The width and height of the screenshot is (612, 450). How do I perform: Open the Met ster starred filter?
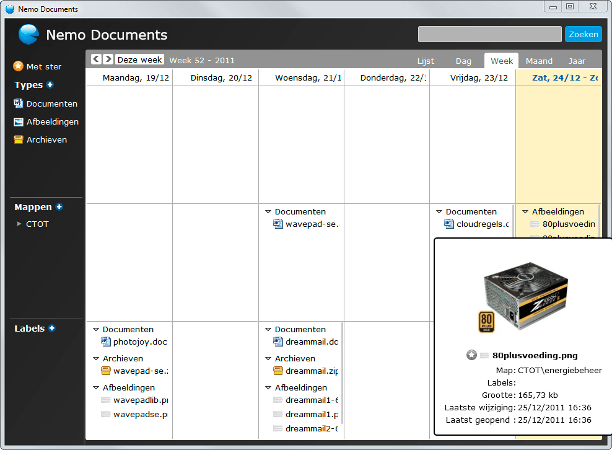44,67
